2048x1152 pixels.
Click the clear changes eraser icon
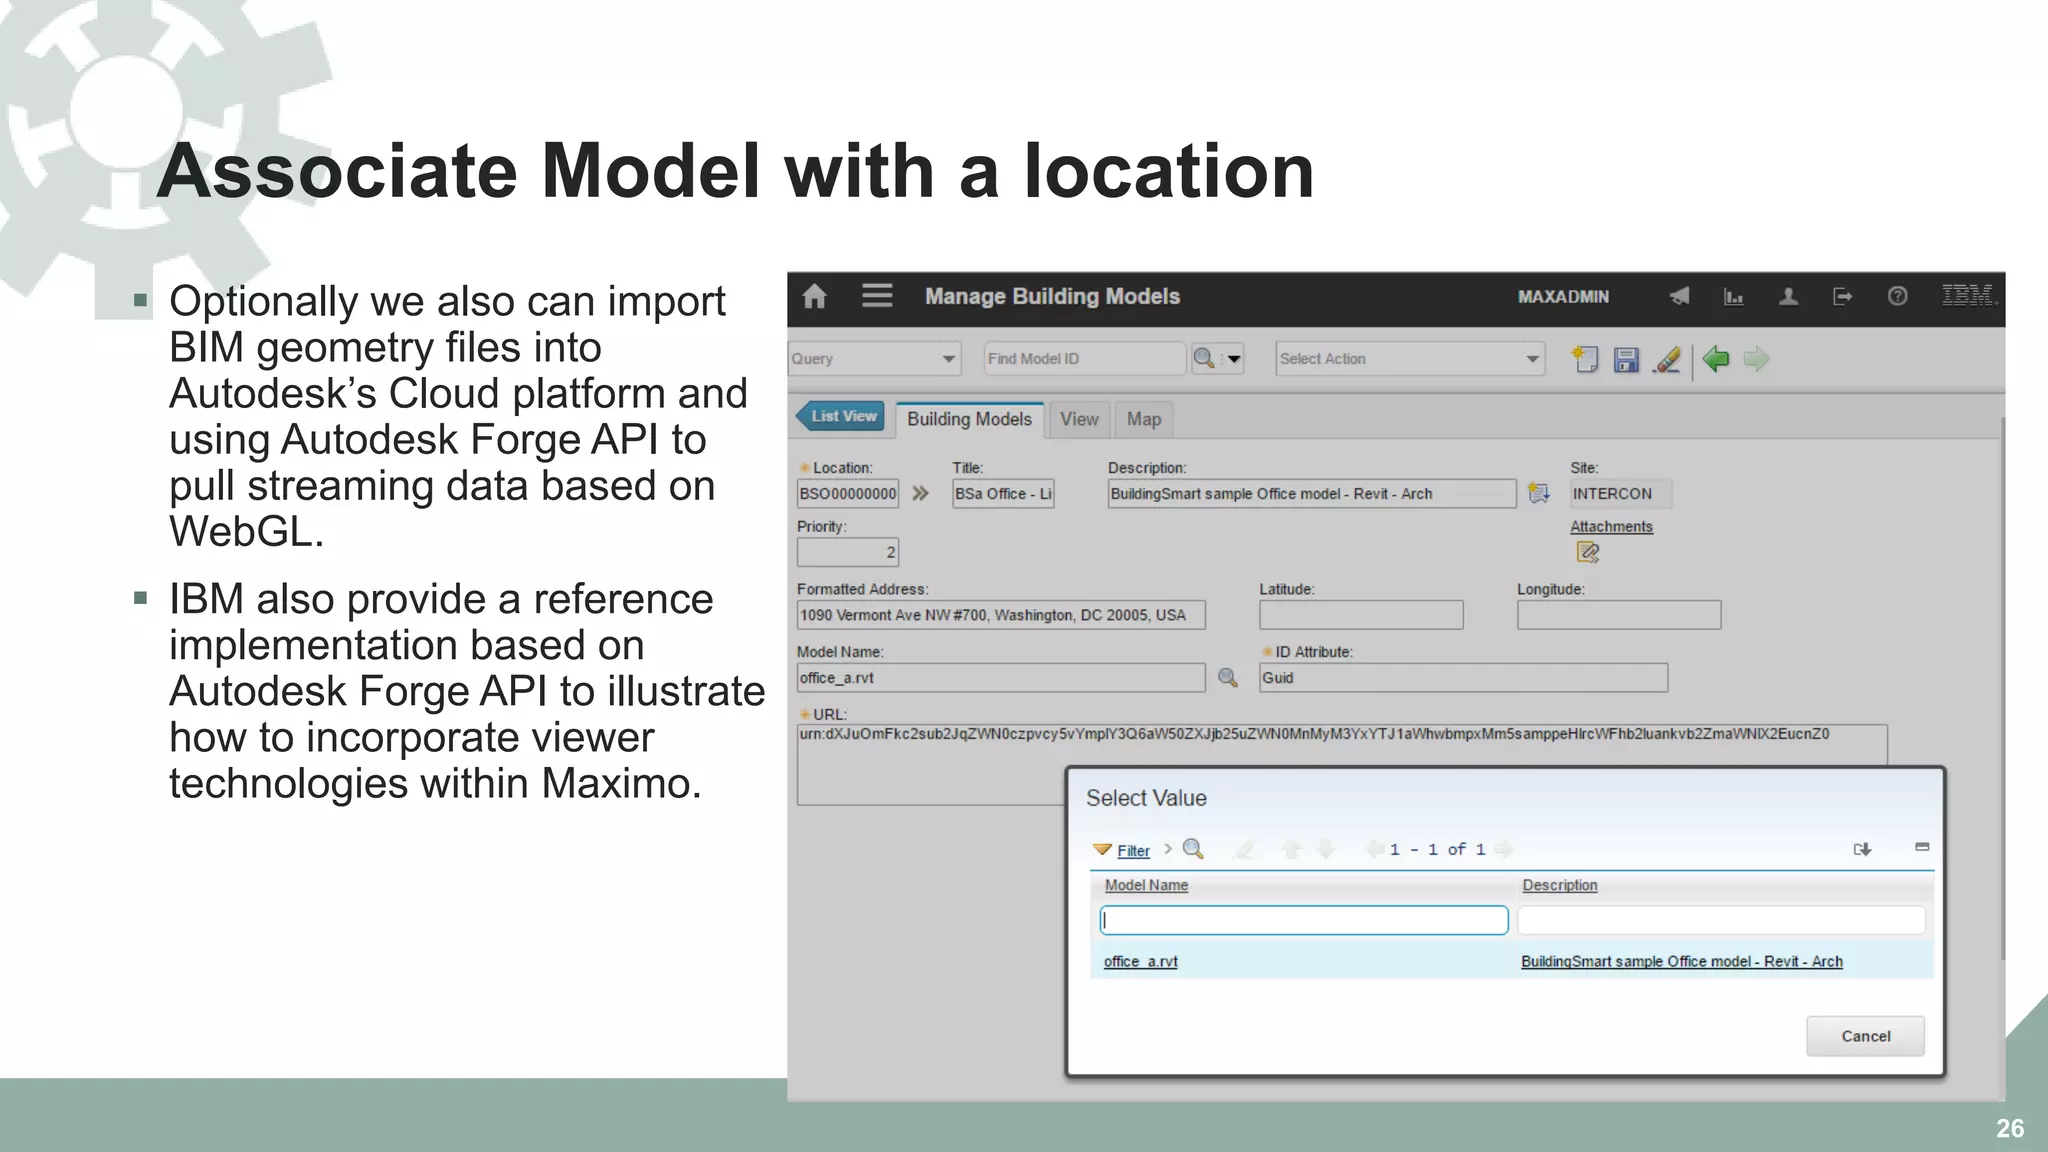[1667, 359]
